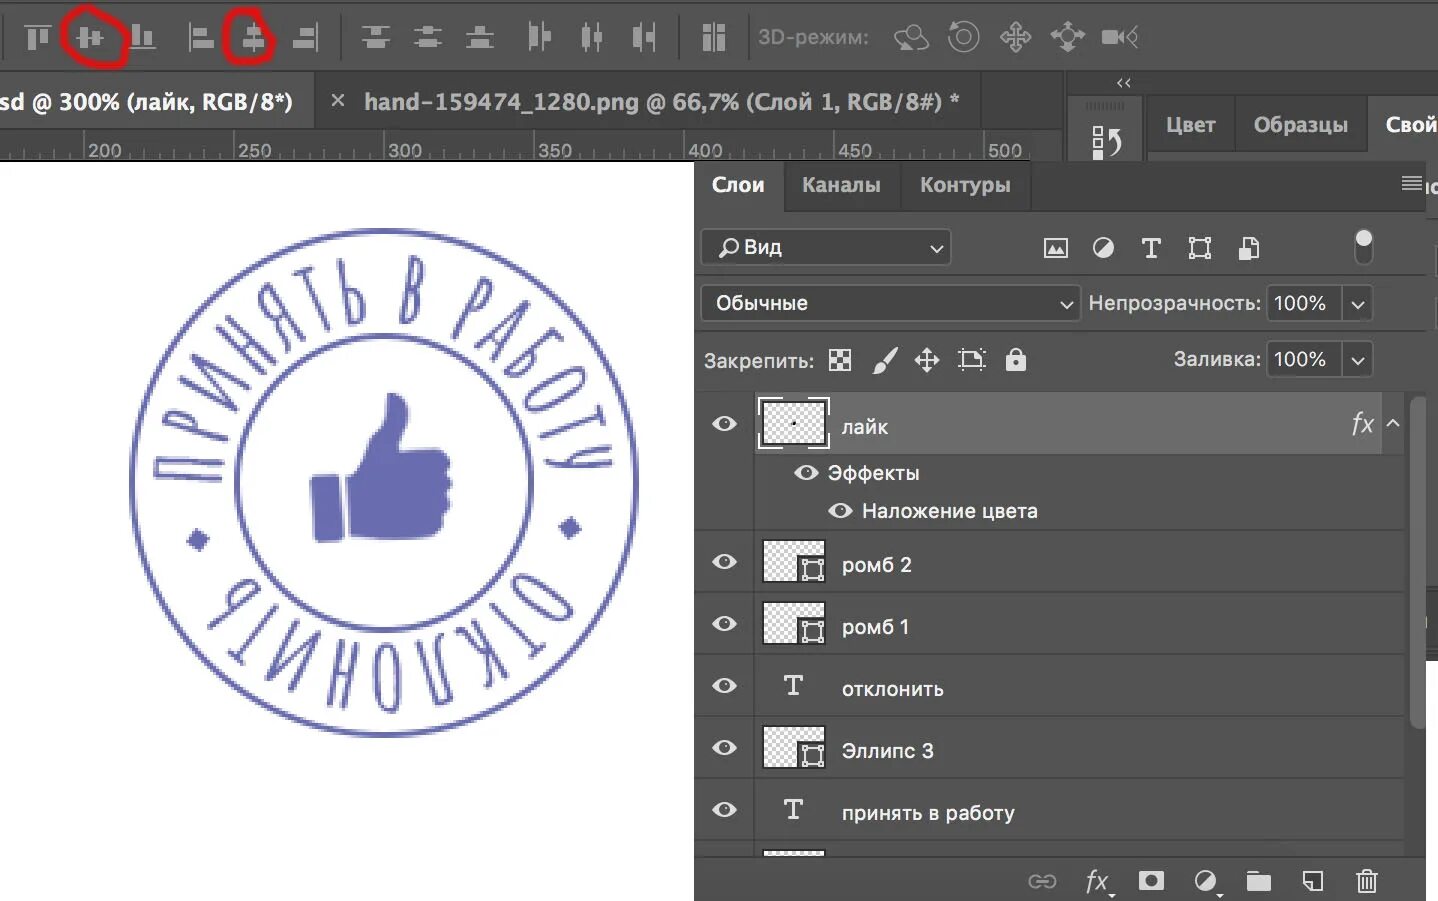Switch to Контуры tab
Screen dimensions: 1438x901
point(965,185)
